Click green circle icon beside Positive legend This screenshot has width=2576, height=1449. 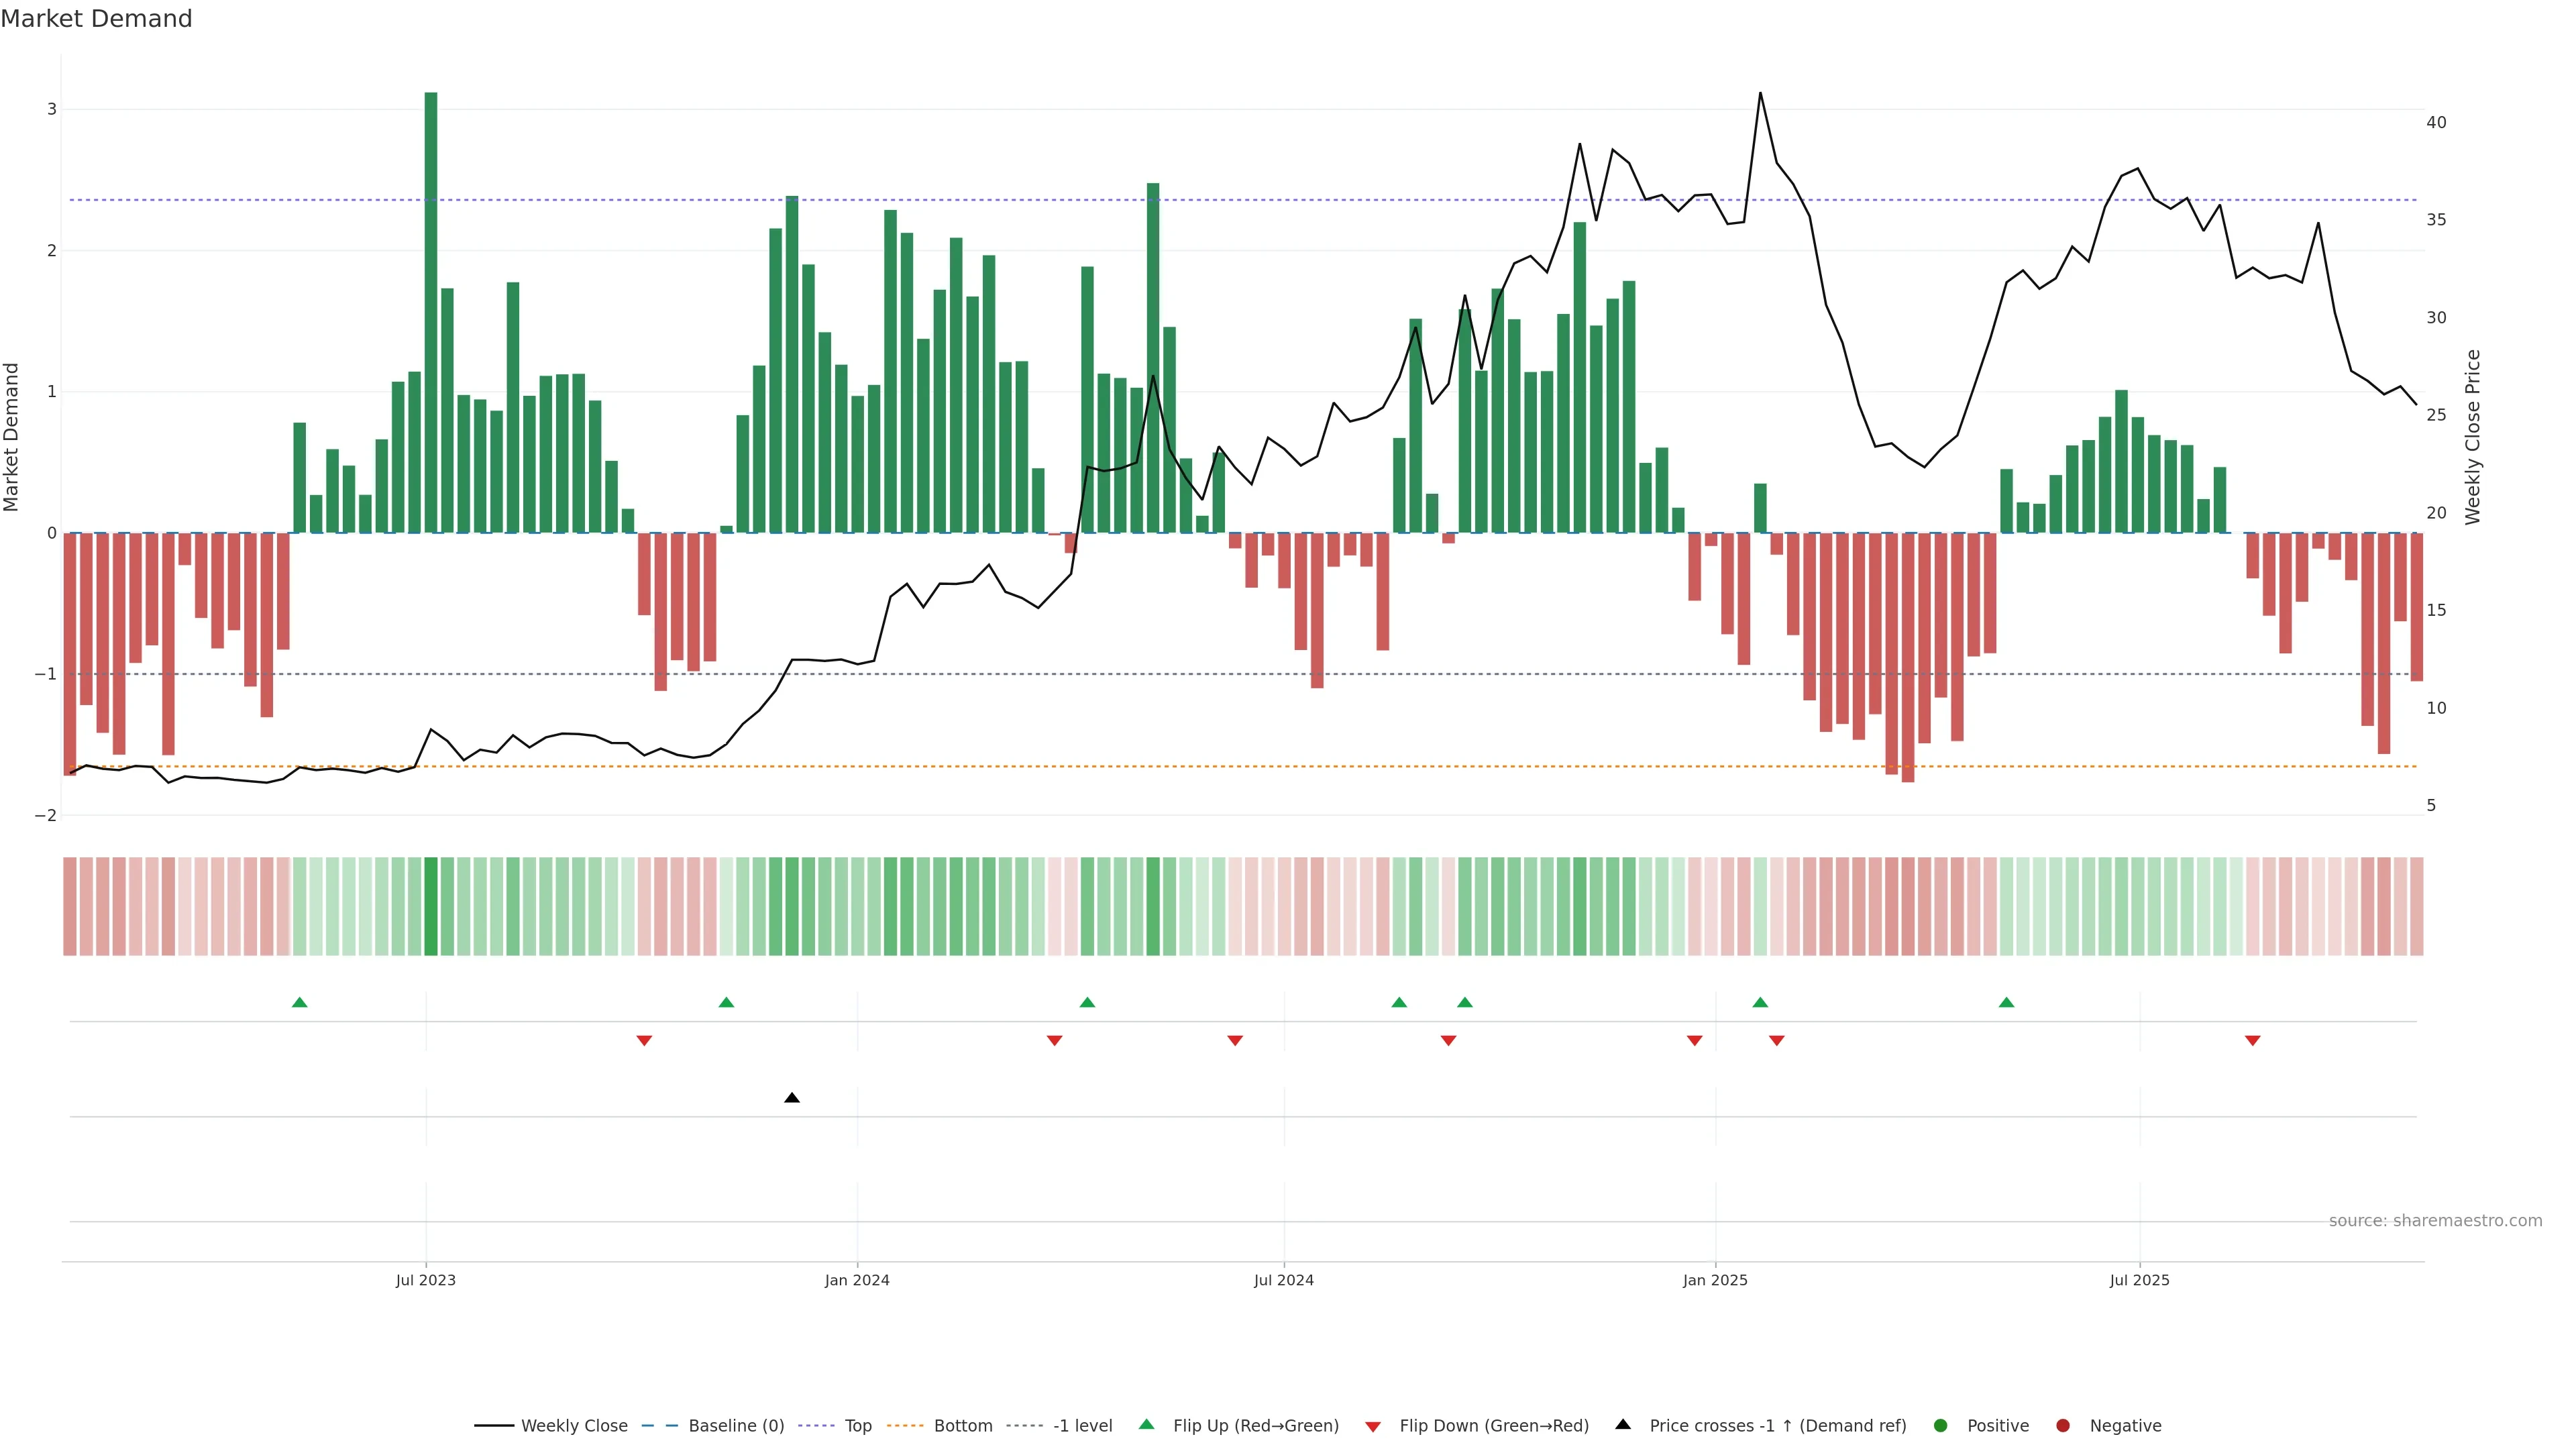click(x=1941, y=1426)
